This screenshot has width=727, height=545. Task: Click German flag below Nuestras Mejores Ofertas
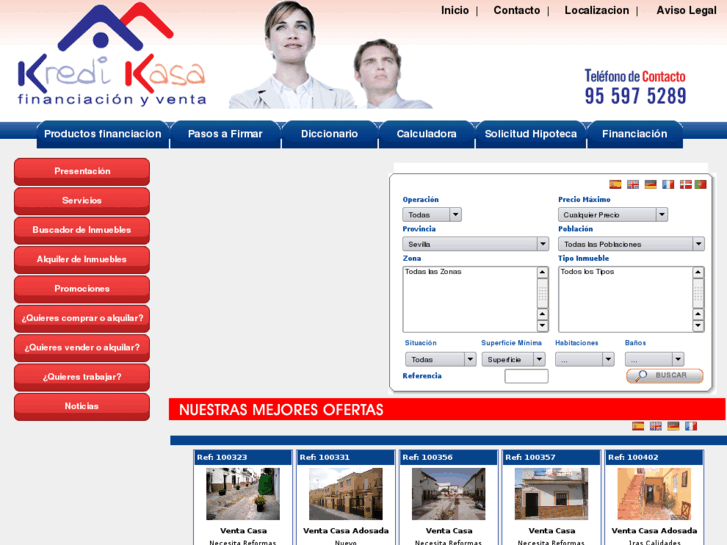pos(673,426)
